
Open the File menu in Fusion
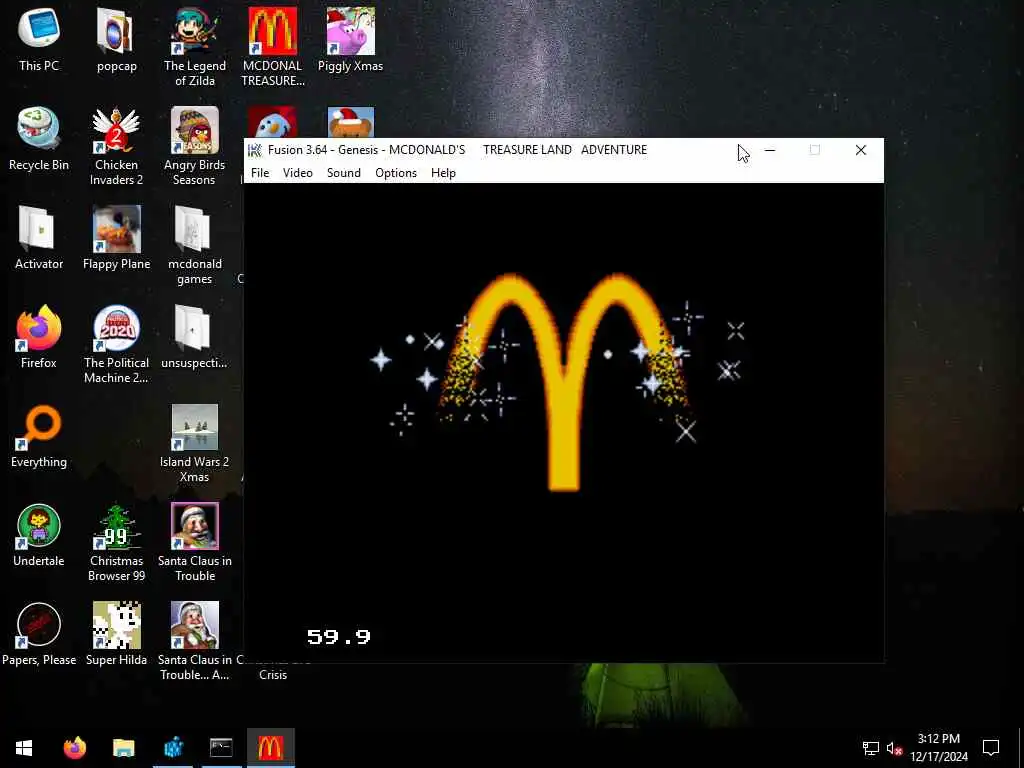point(260,173)
